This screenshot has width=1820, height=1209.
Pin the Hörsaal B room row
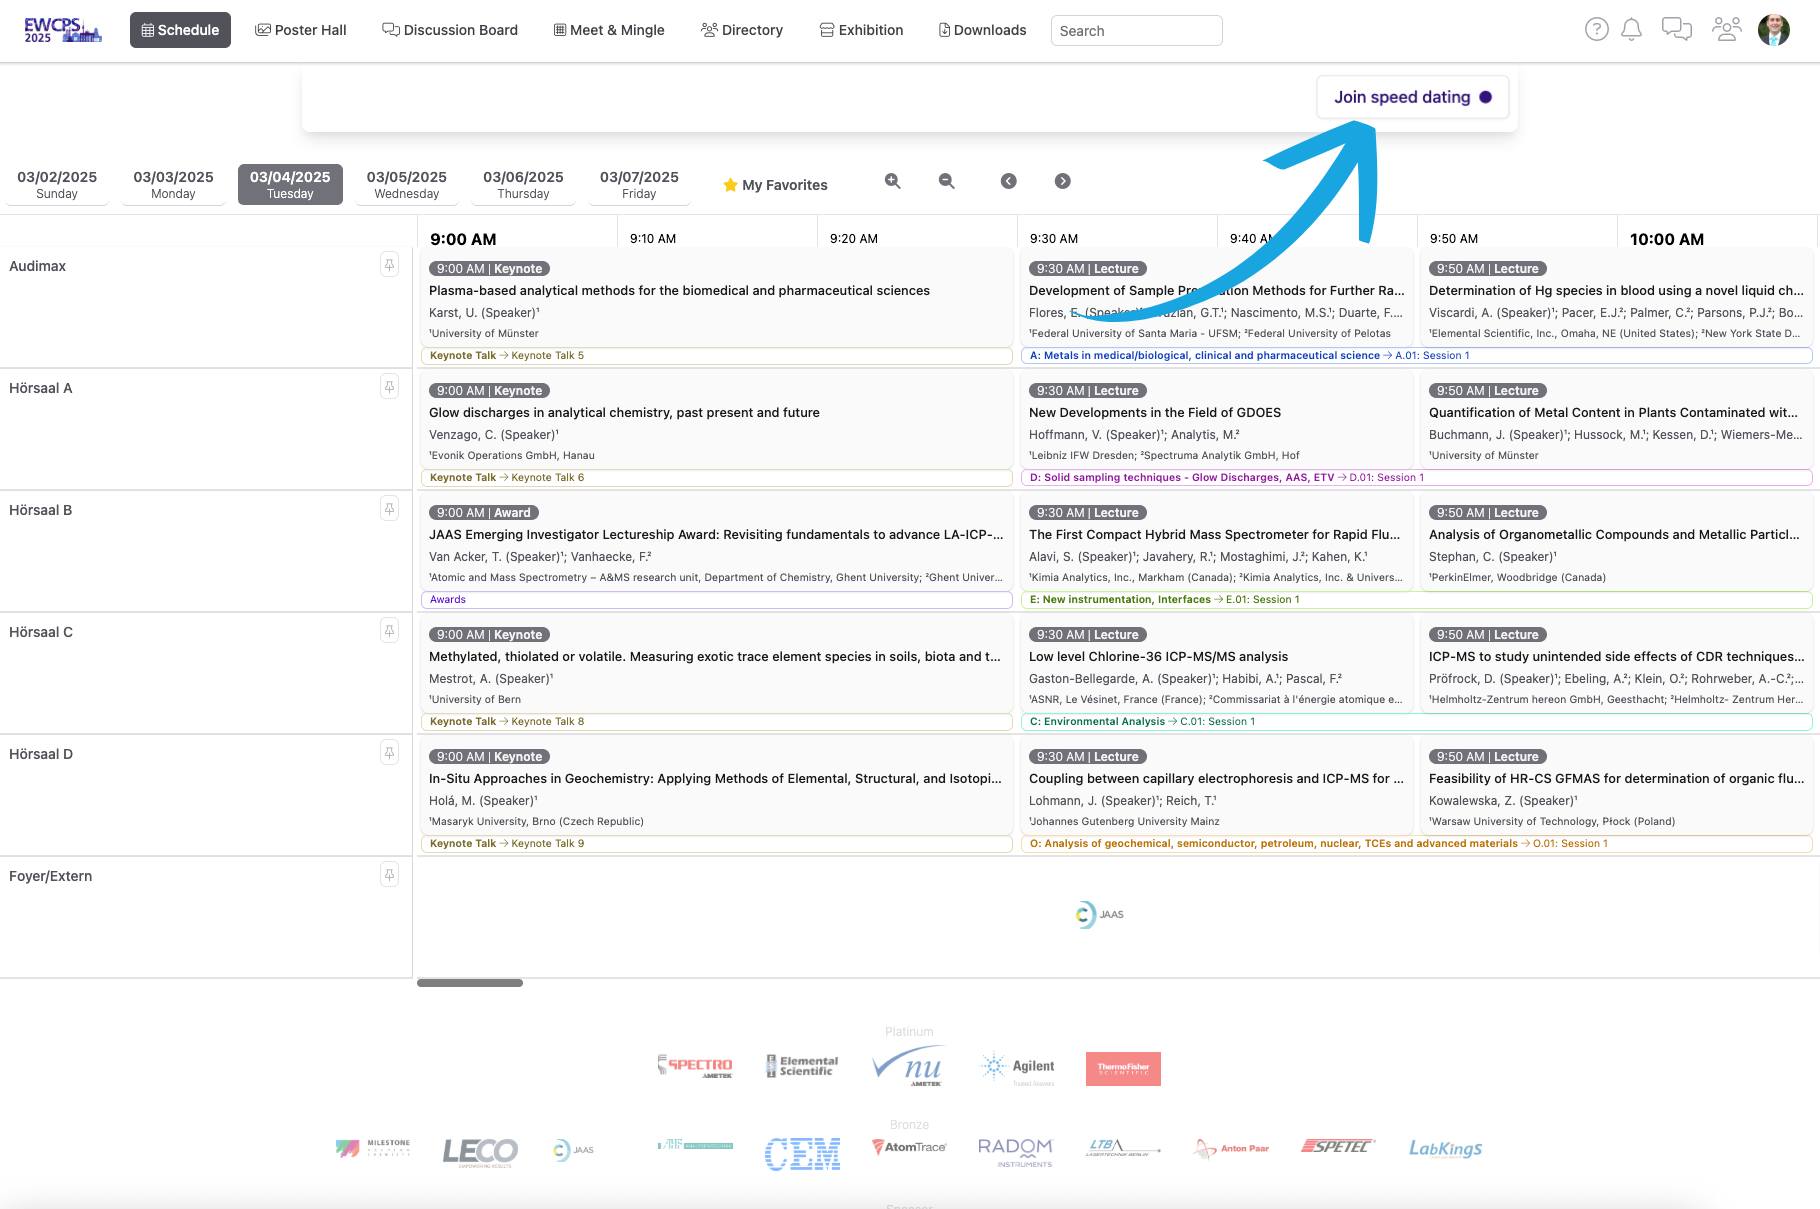pos(389,509)
